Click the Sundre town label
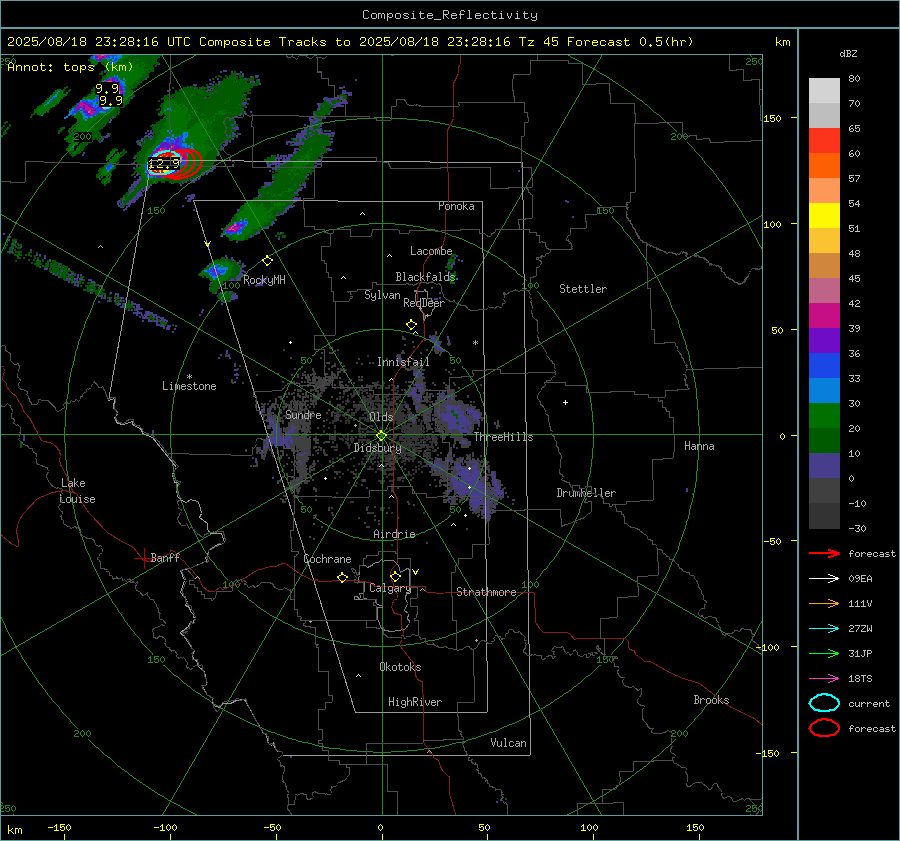900x841 pixels. (x=303, y=414)
